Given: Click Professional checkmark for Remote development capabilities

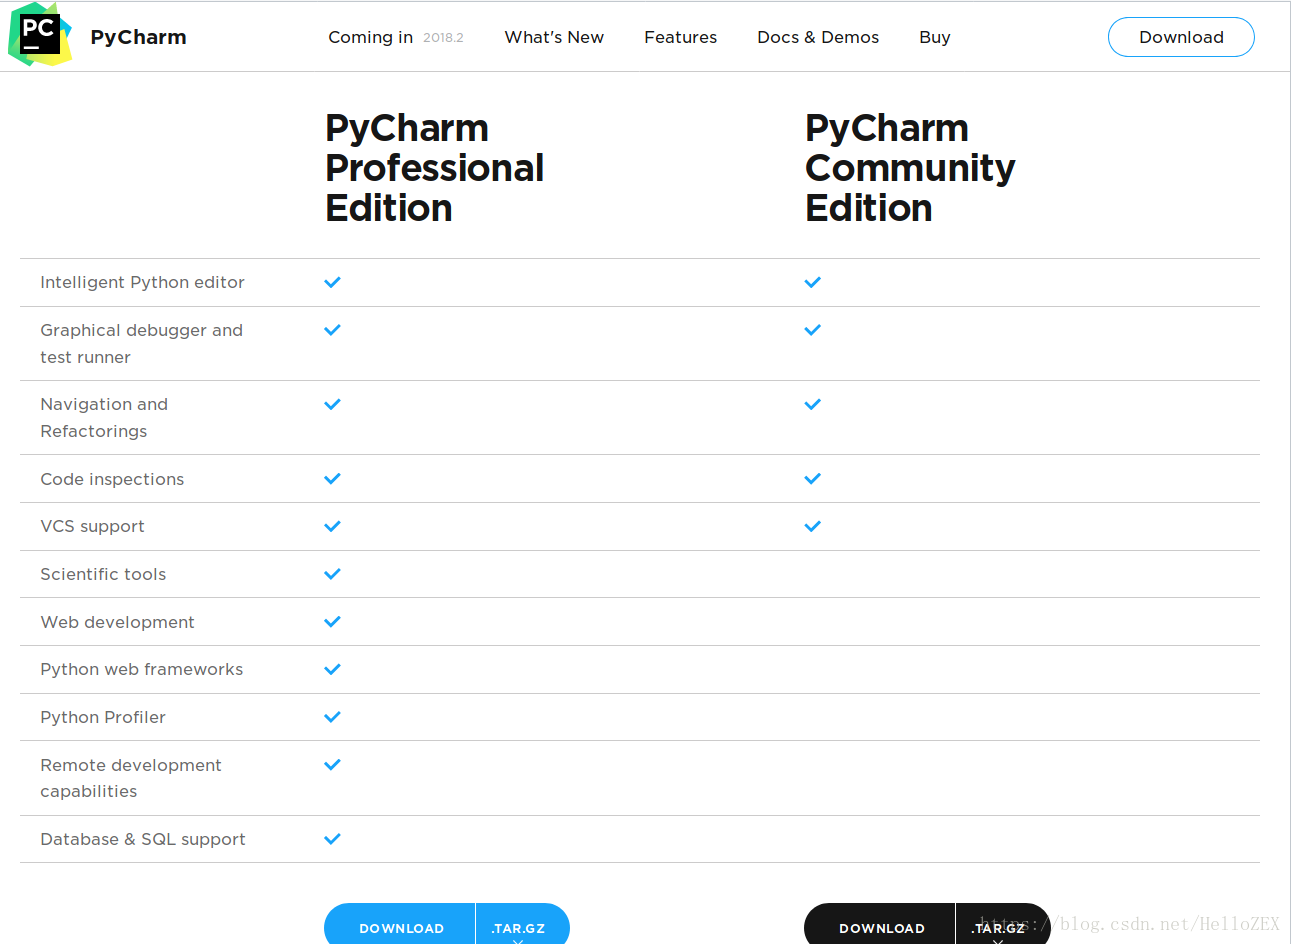Looking at the screenshot, I should click(333, 765).
